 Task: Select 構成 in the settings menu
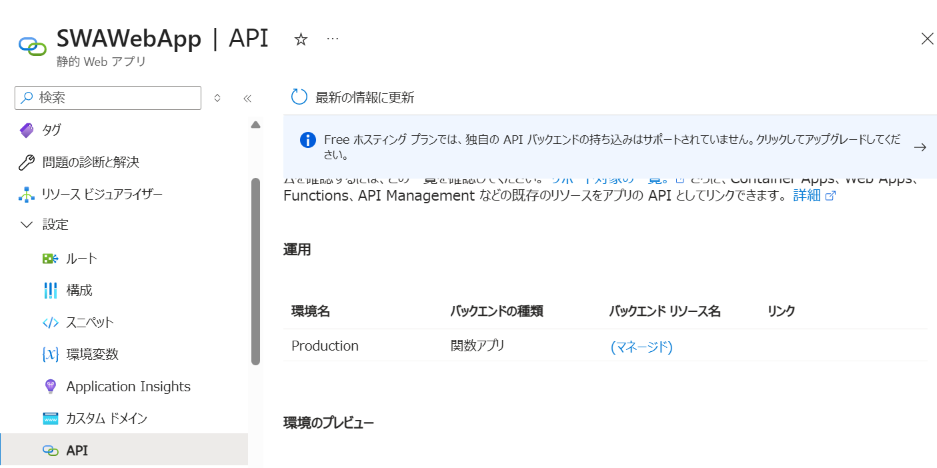point(79,290)
